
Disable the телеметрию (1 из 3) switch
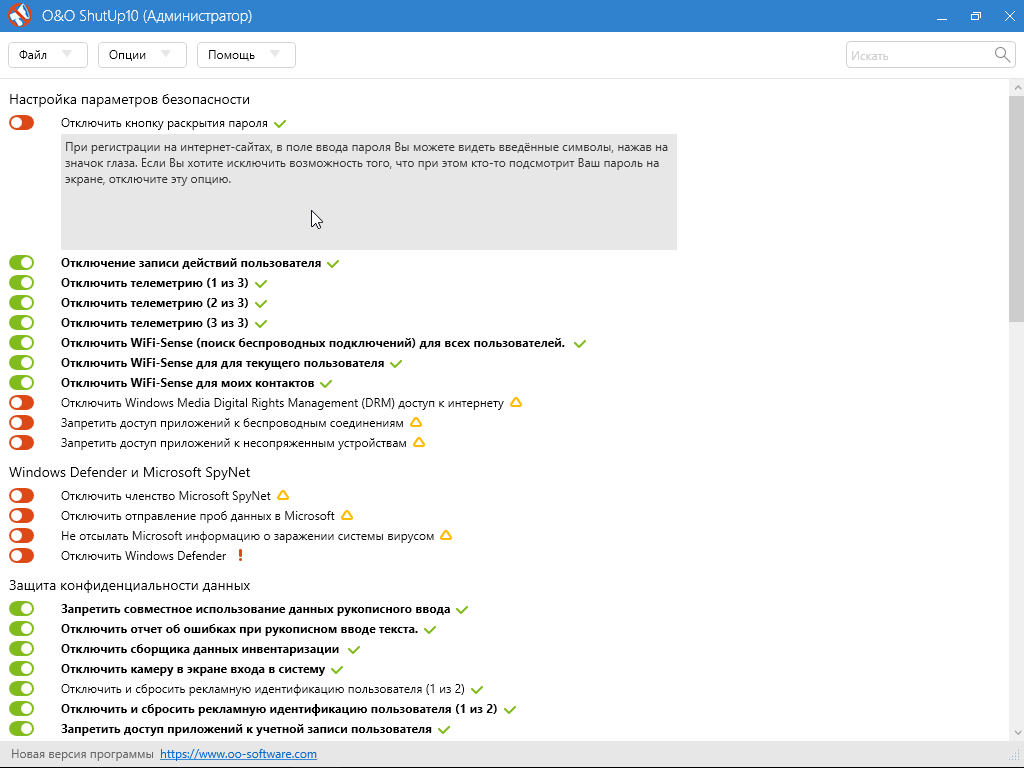pyautogui.click(x=22, y=283)
